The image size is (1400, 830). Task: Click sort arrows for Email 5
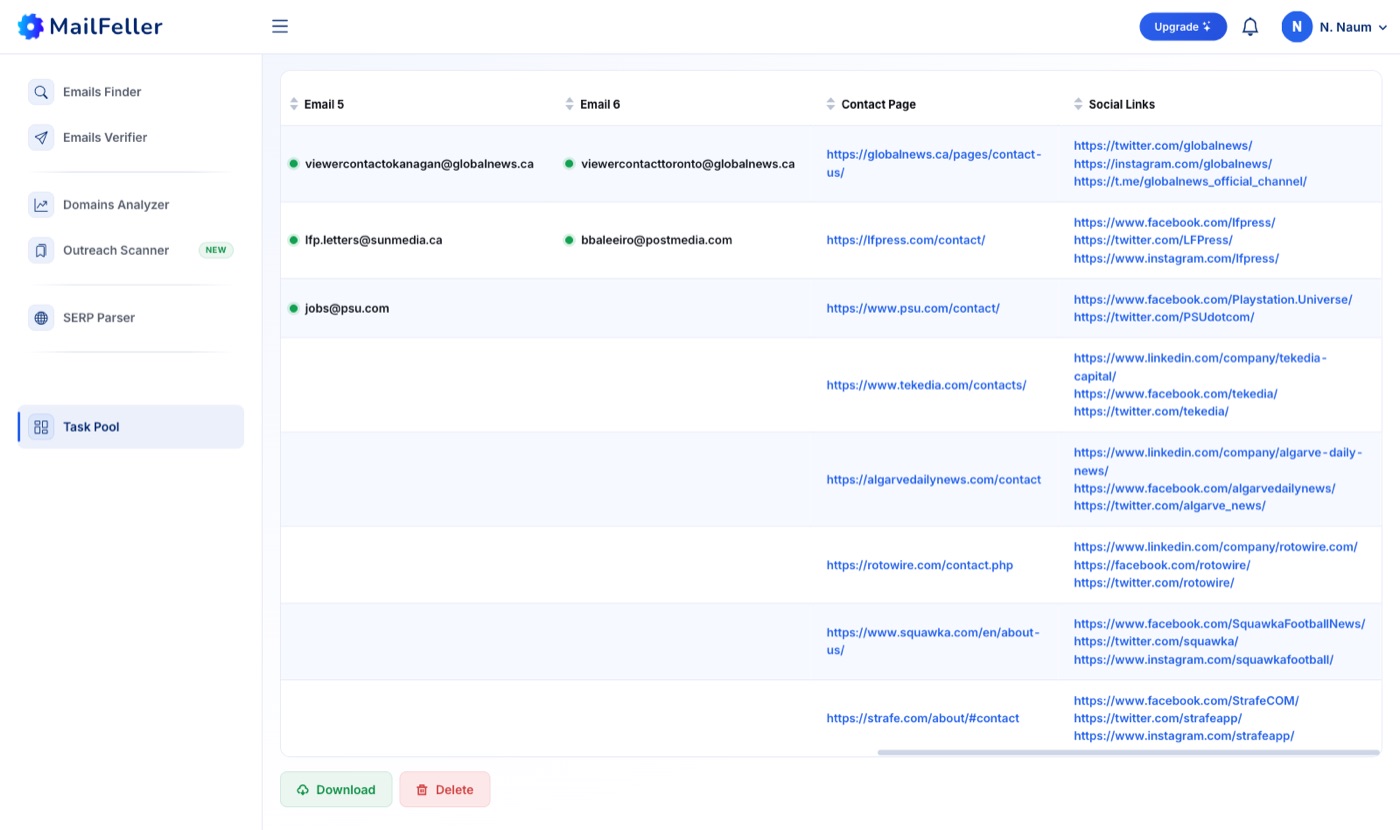(294, 104)
